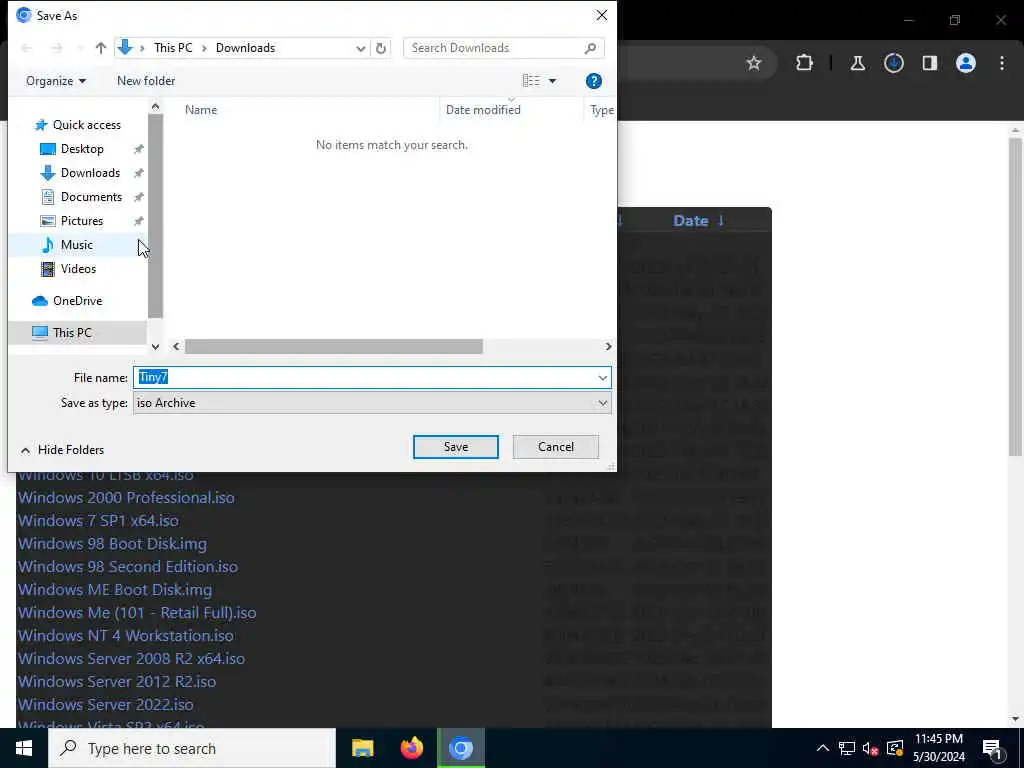This screenshot has width=1024, height=768.
Task: Open Videos folder in navigation pane
Action: [78, 269]
